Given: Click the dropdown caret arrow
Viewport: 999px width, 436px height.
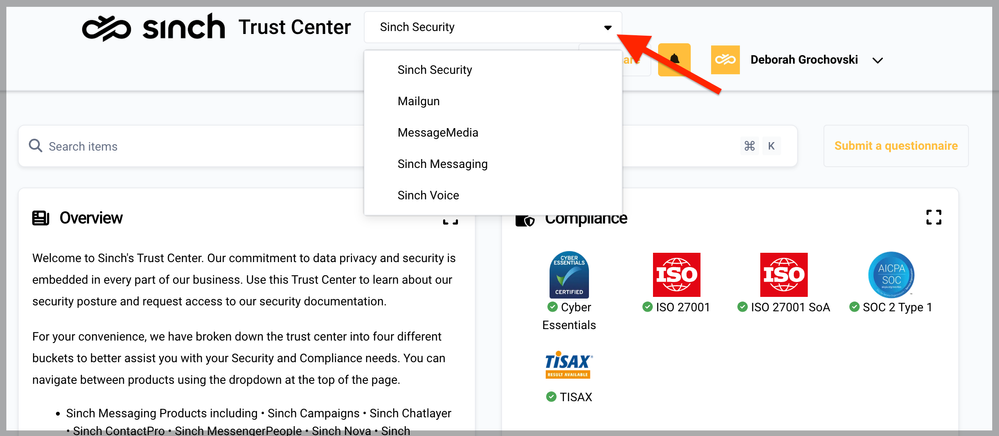Looking at the screenshot, I should pos(608,27).
